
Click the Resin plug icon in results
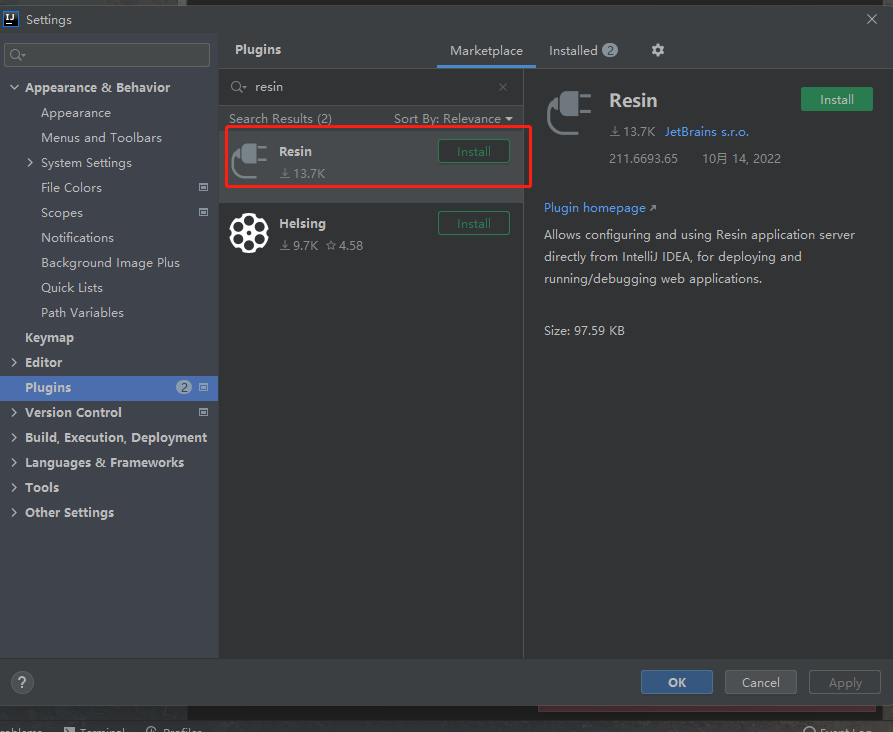pyautogui.click(x=249, y=160)
